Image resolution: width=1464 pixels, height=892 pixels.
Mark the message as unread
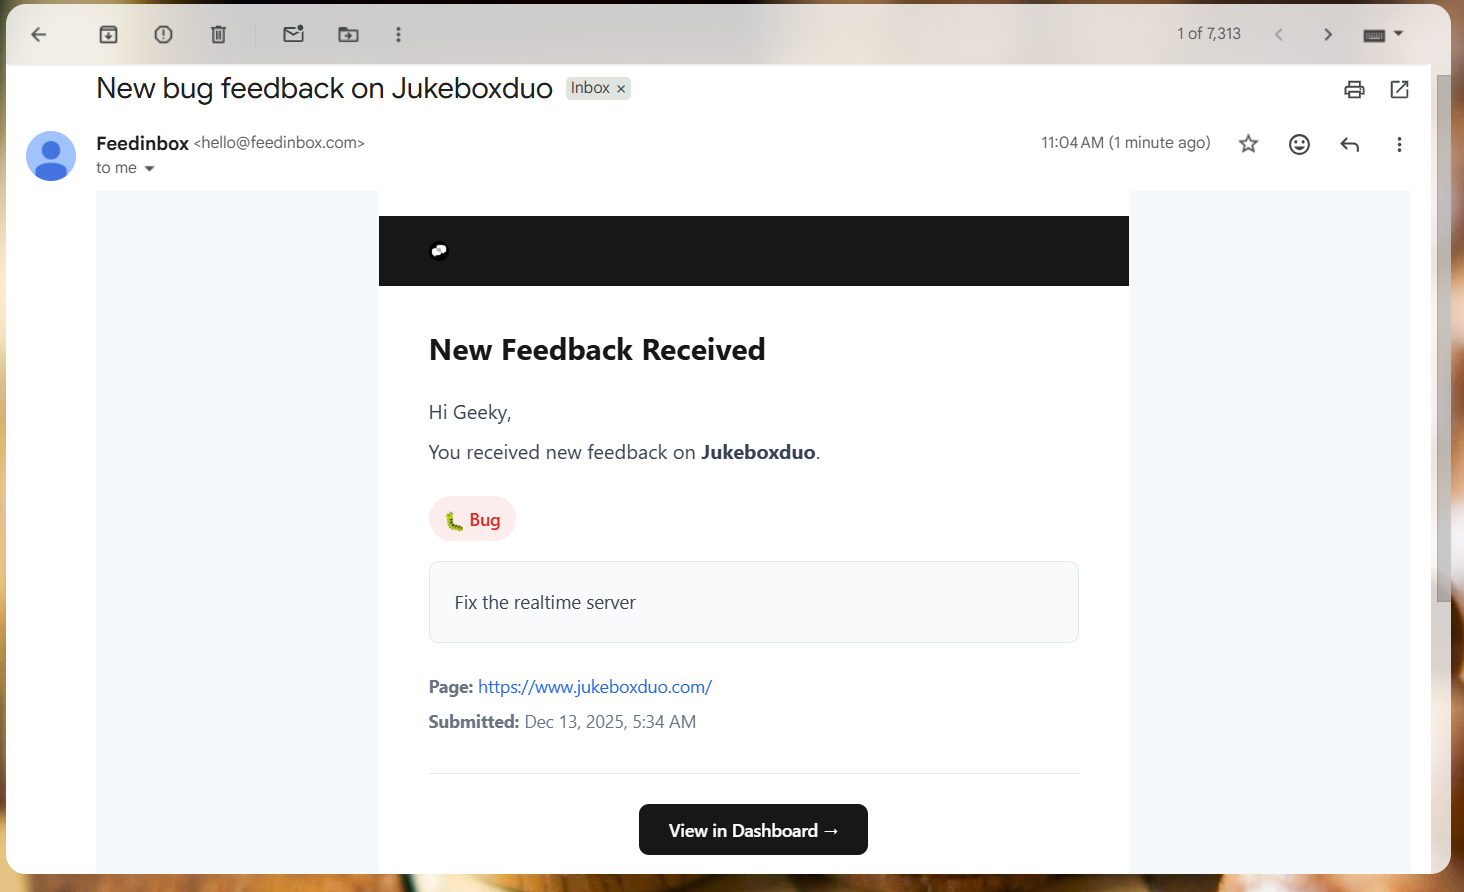click(x=293, y=33)
